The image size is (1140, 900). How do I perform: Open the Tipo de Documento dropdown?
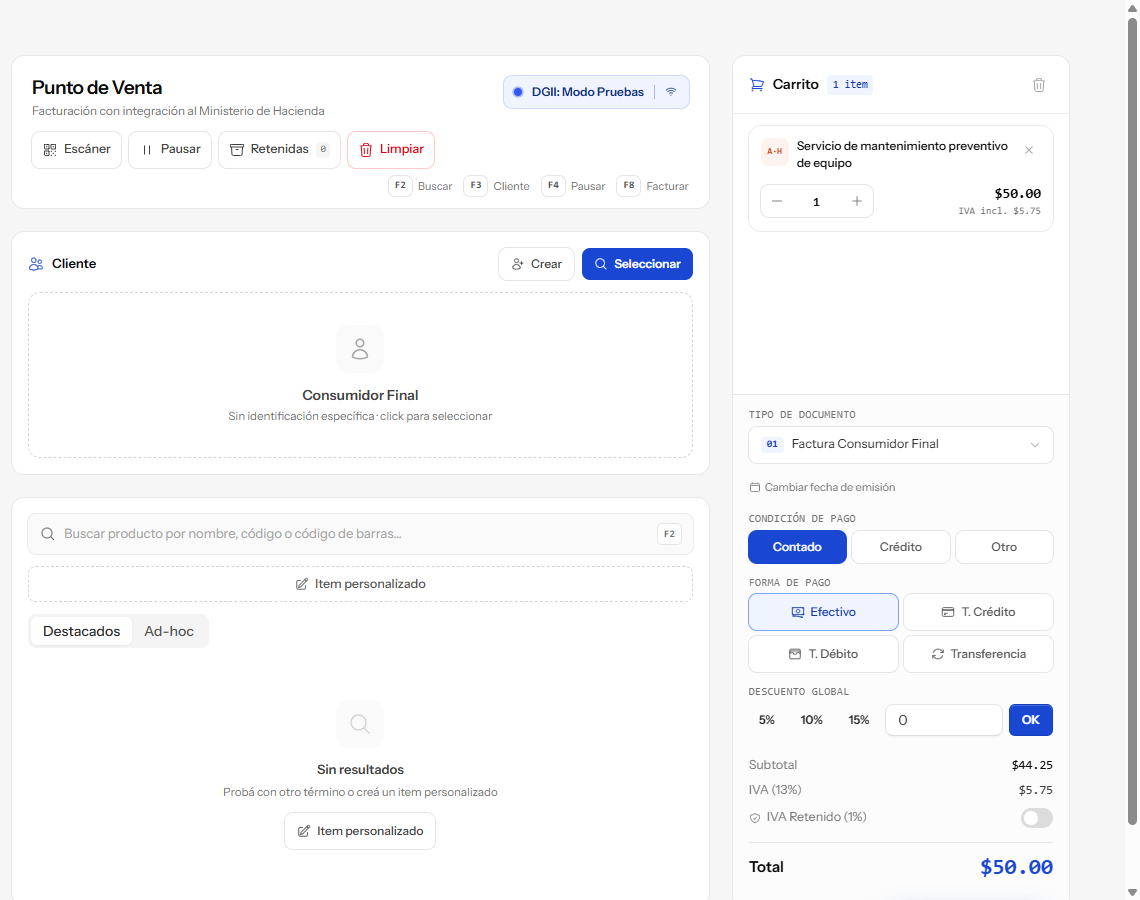coord(901,445)
